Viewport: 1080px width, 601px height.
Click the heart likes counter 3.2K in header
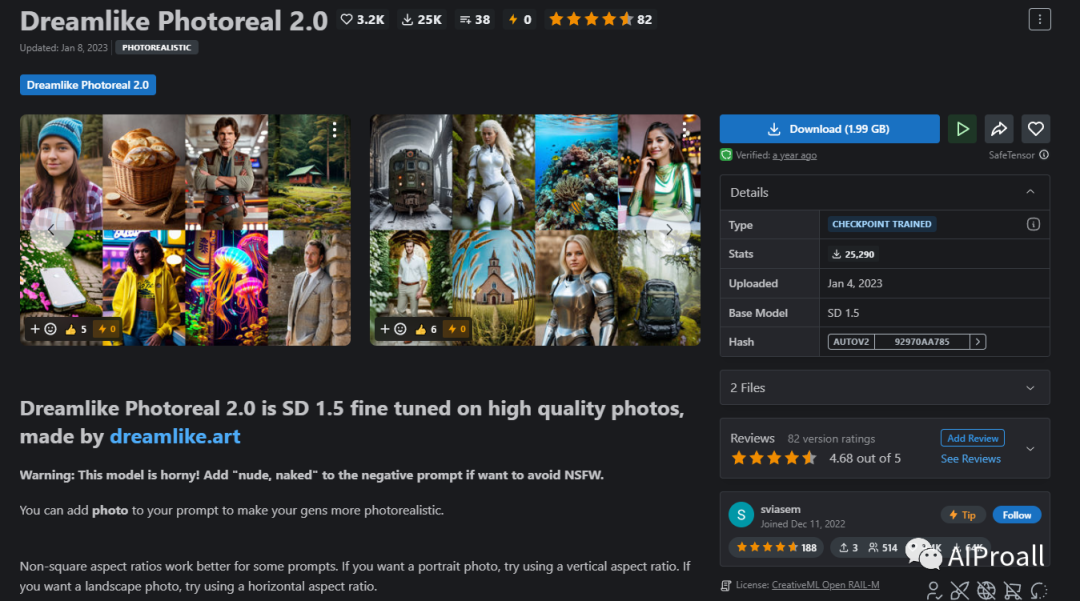pos(362,19)
